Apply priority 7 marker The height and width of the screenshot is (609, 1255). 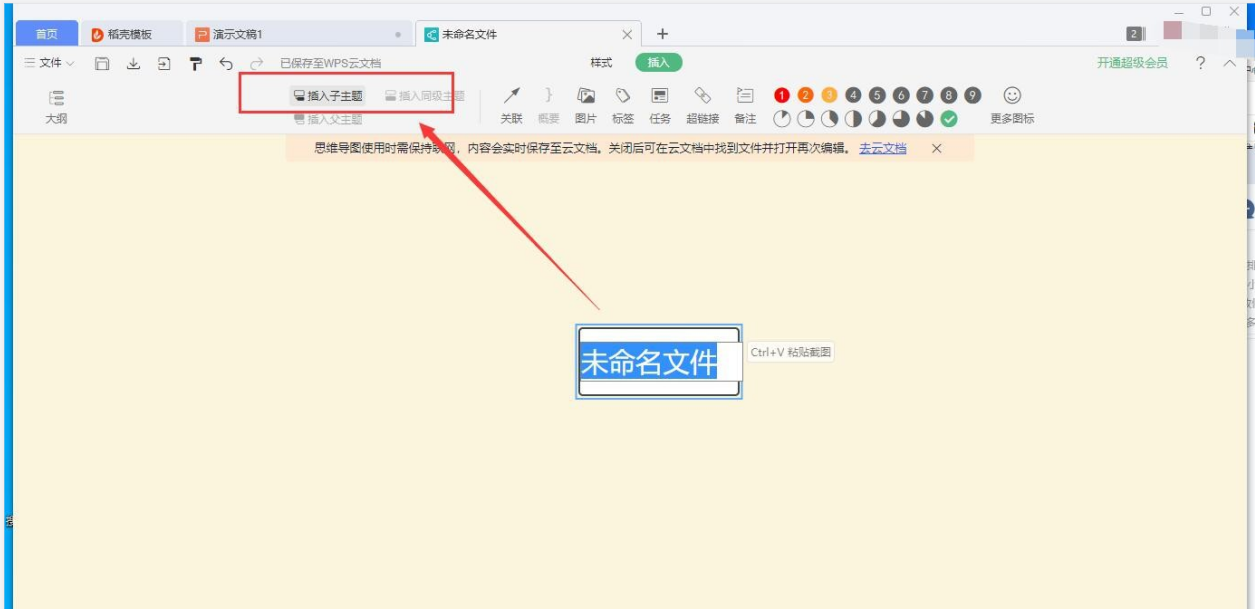(925, 95)
